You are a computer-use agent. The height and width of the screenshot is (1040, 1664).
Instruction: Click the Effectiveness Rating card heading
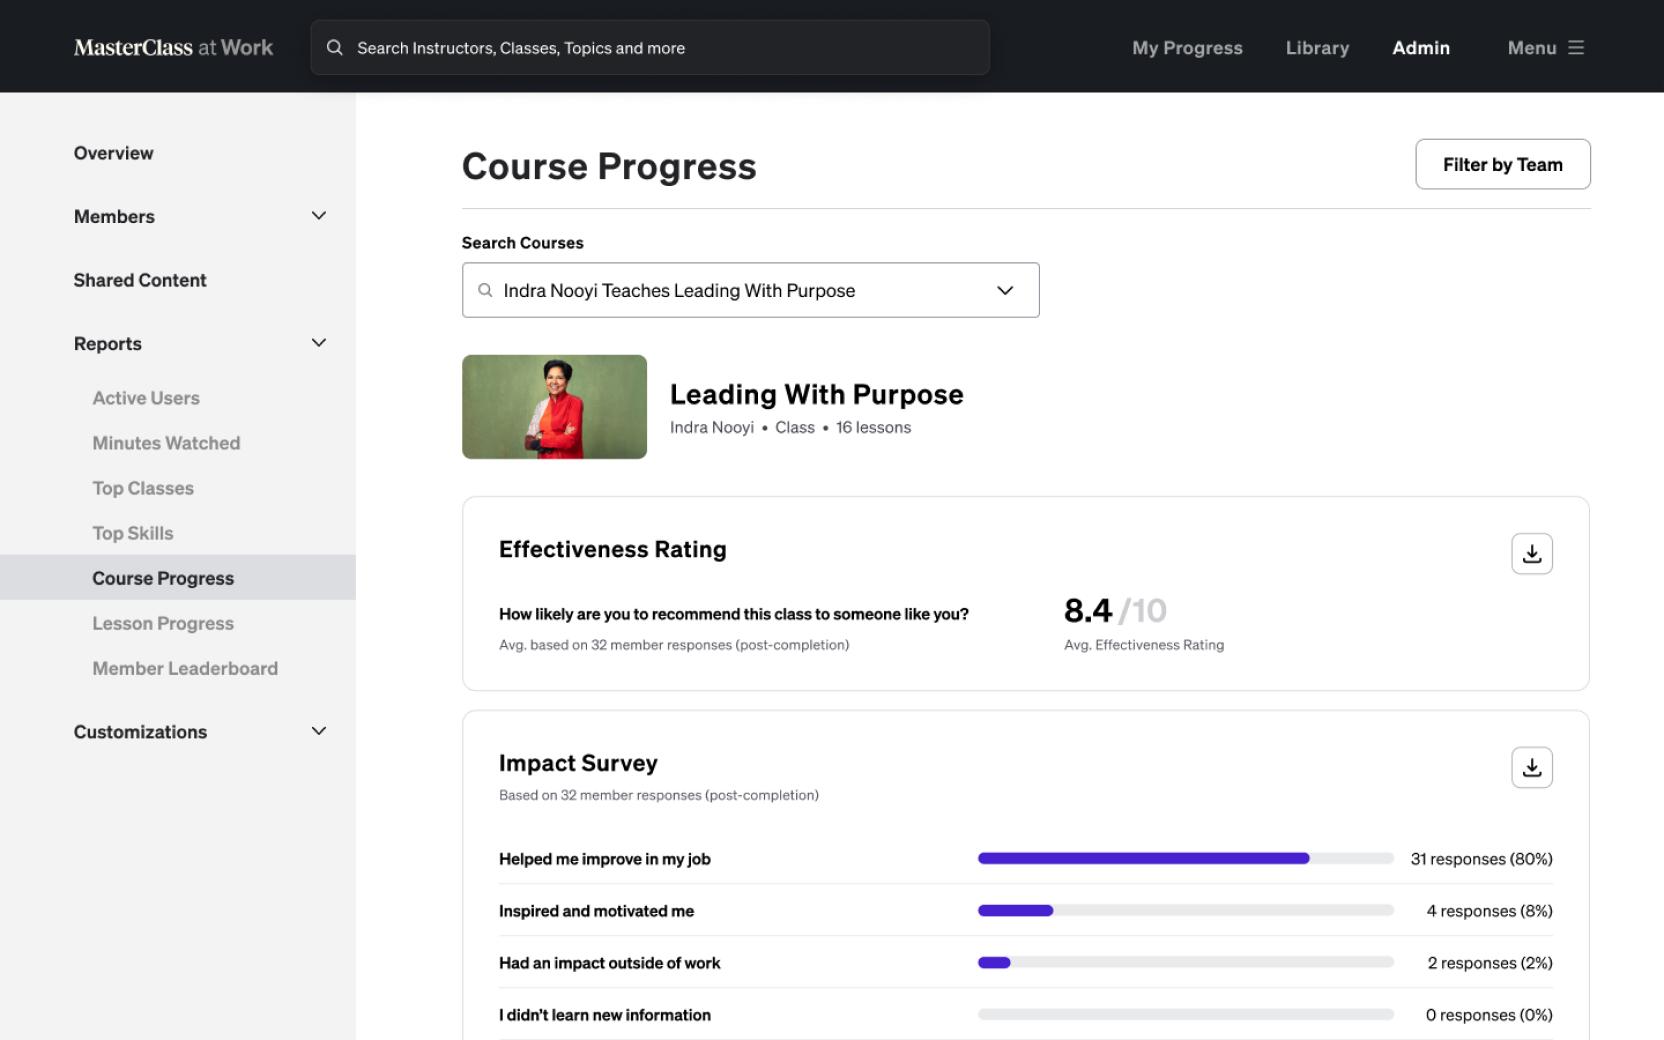tap(613, 549)
